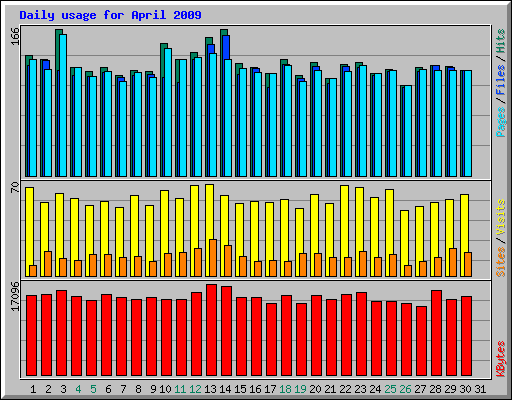Click the orange Sites bar for day 2

pos(48,264)
